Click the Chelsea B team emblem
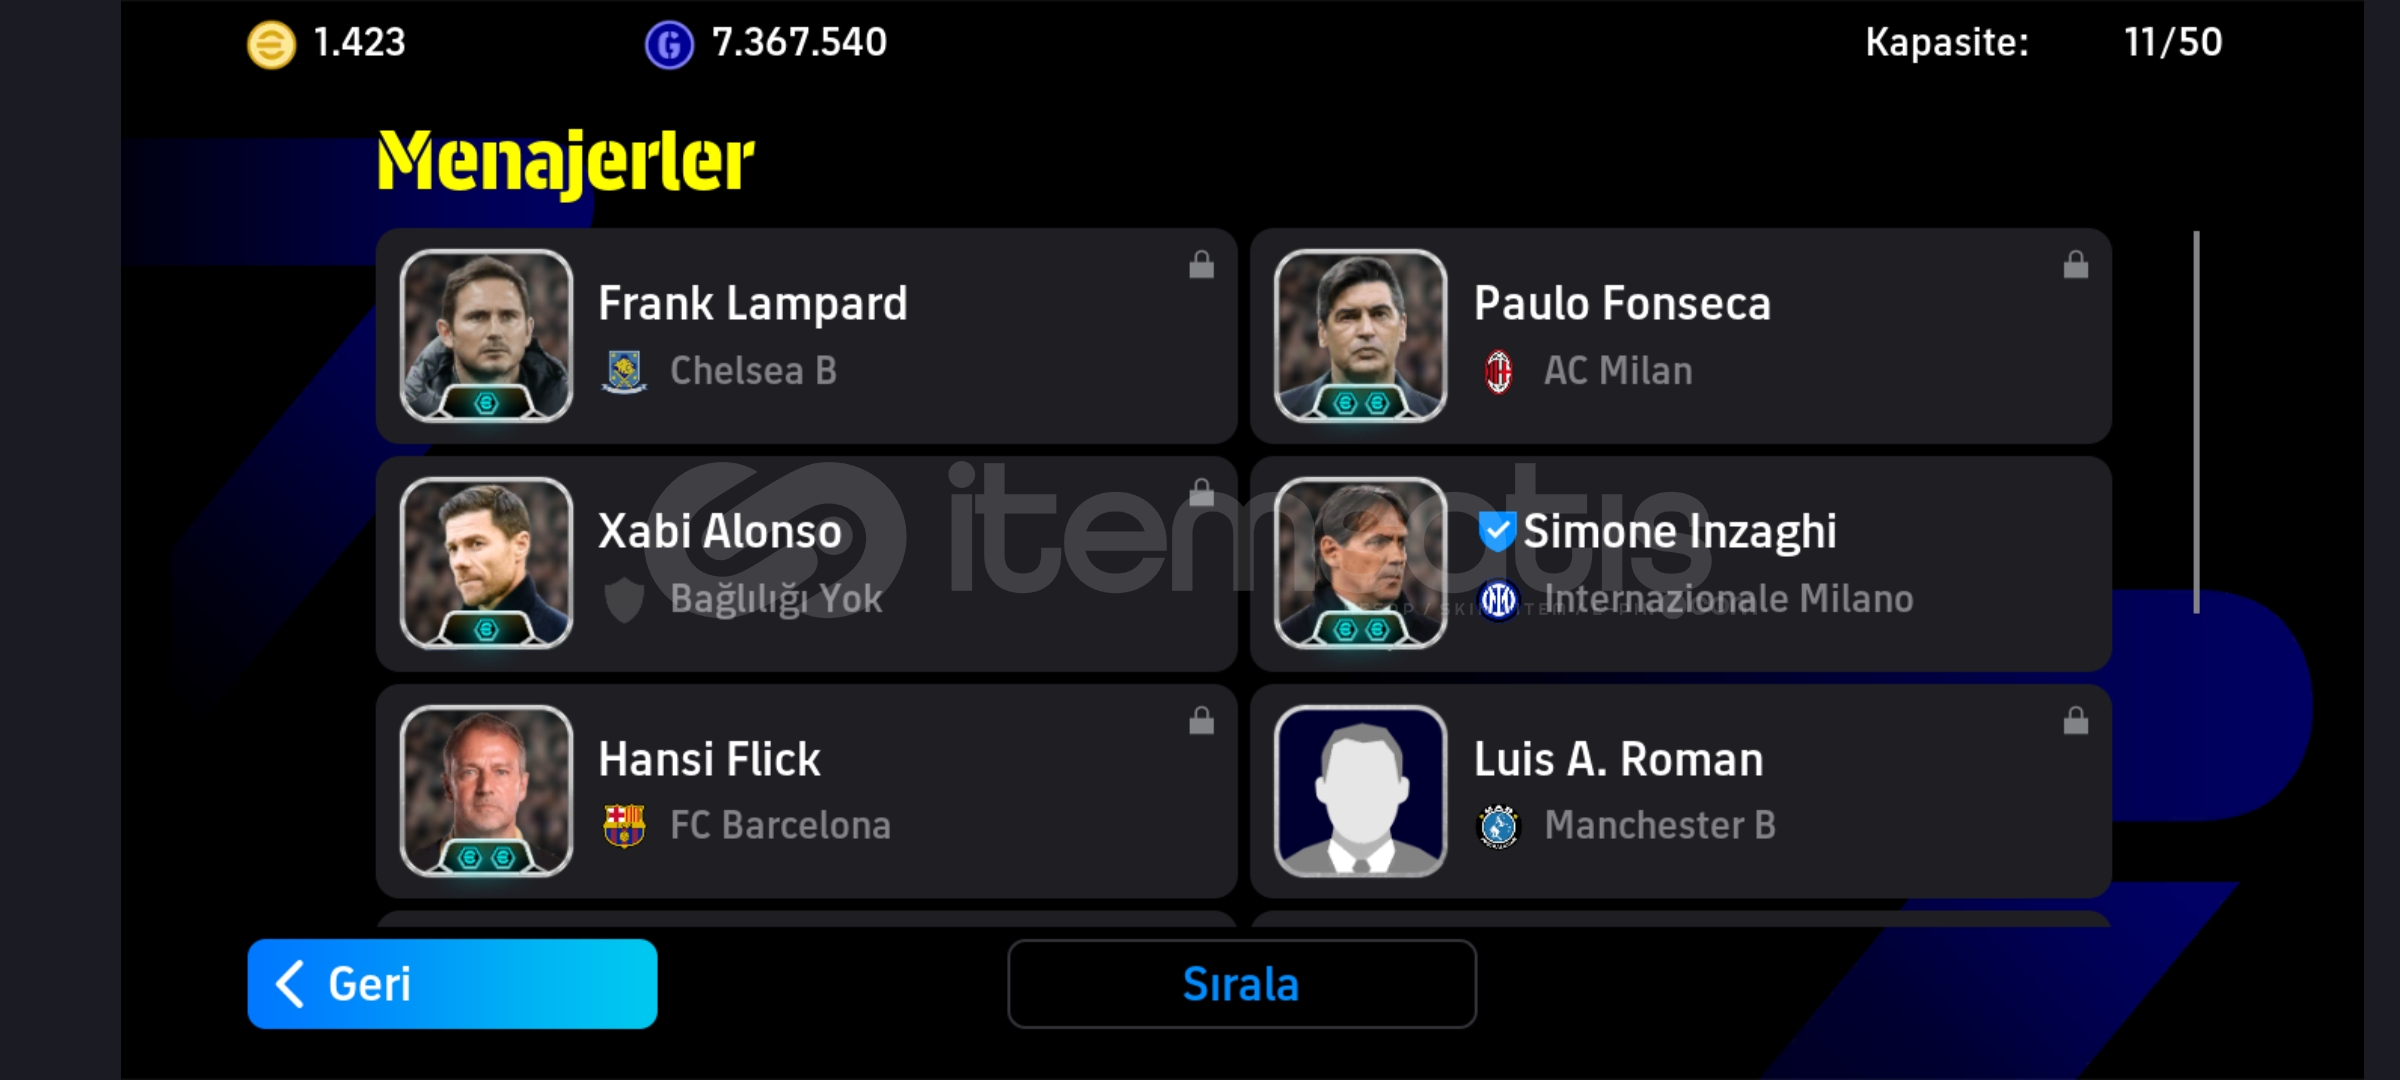 [624, 371]
